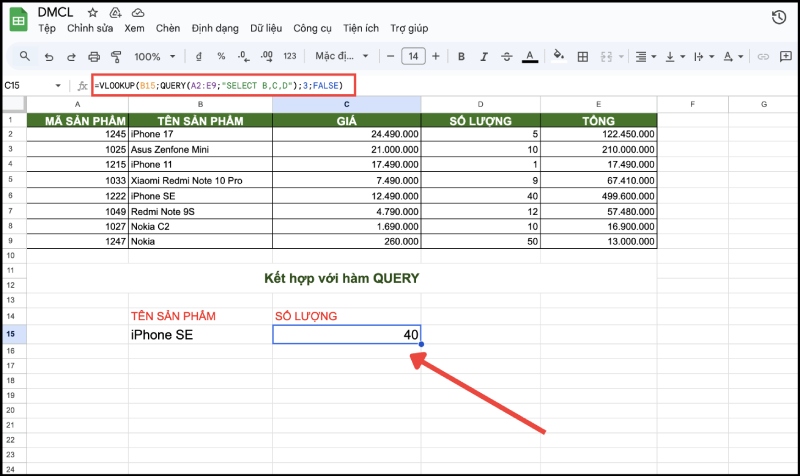Open the zoom 100% dropdown
Viewport: 800px width, 476px height.
(155, 57)
